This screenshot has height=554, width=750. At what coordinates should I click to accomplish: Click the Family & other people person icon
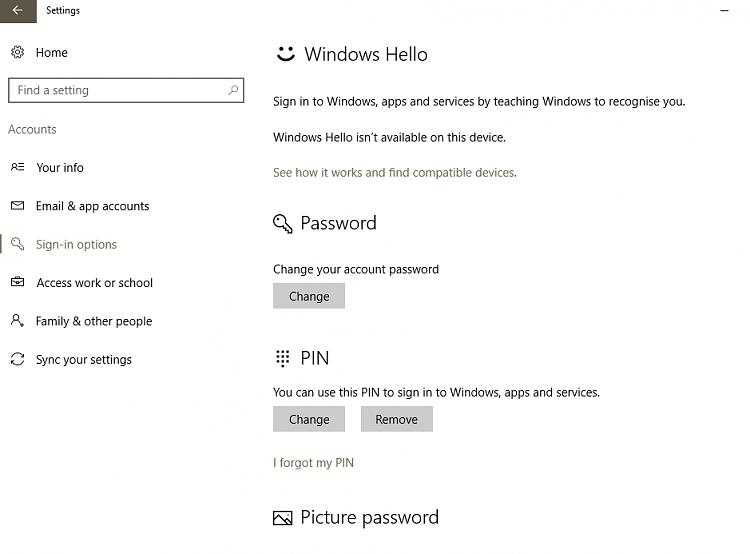(18, 321)
